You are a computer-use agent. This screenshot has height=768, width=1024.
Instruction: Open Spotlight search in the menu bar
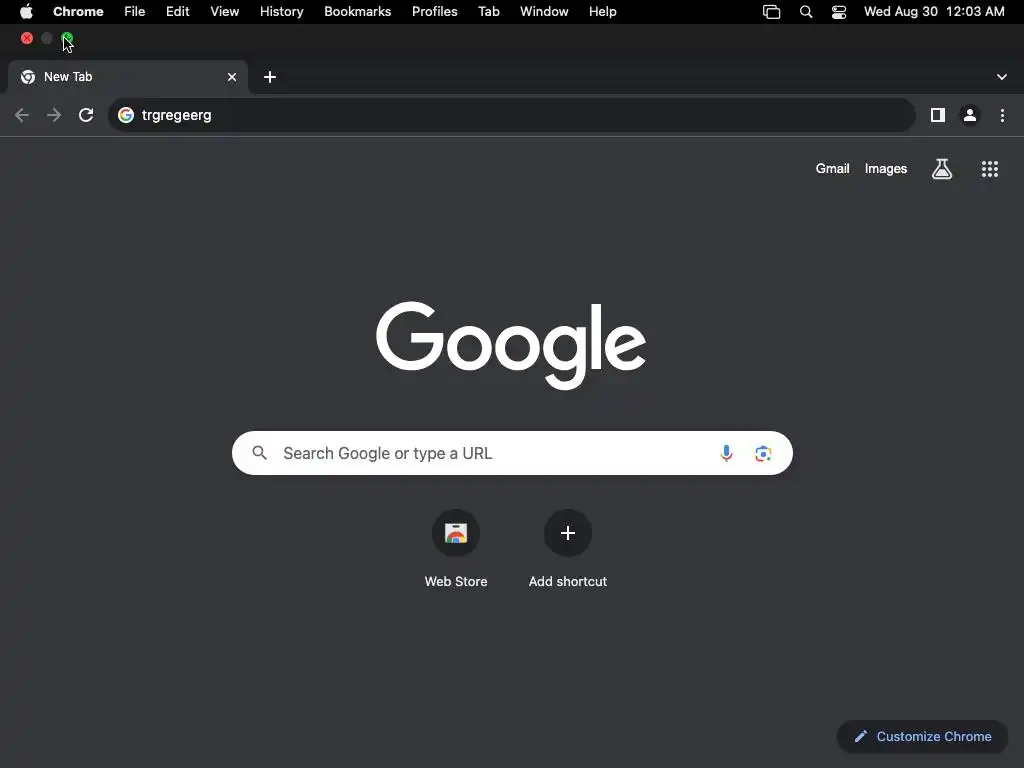(x=806, y=12)
